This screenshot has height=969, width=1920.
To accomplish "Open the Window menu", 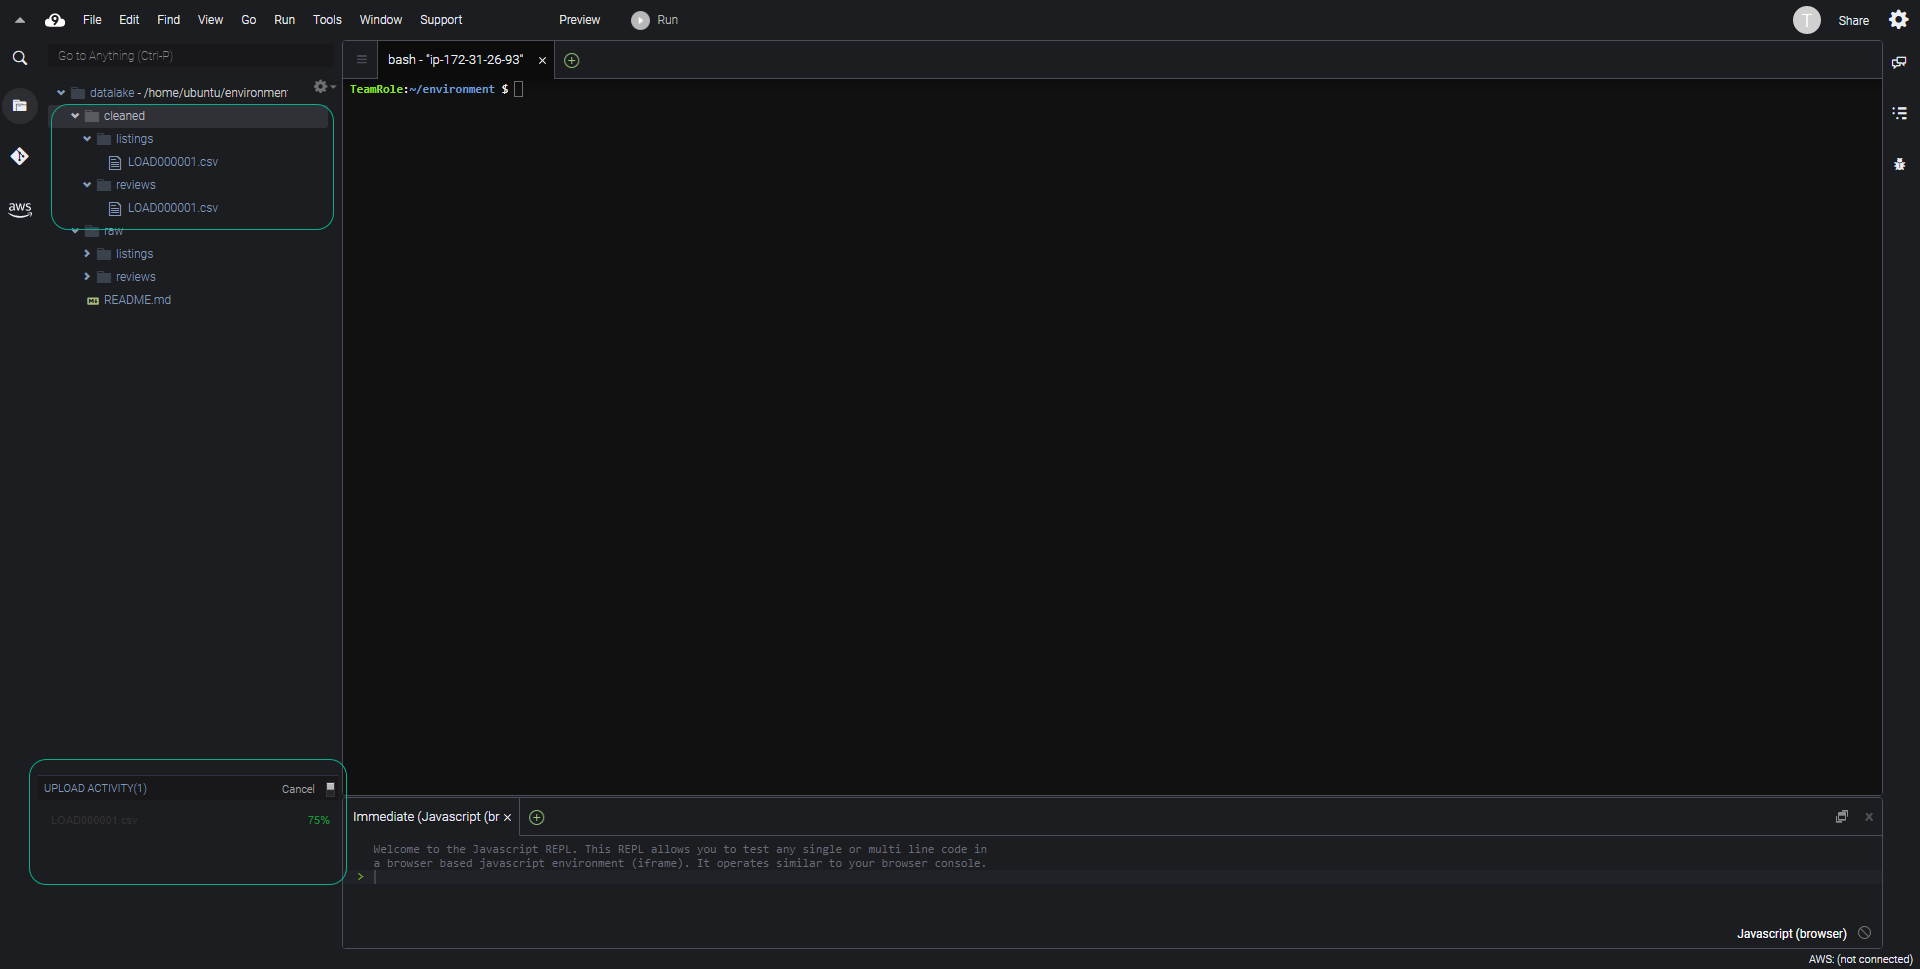I will pyautogui.click(x=380, y=20).
